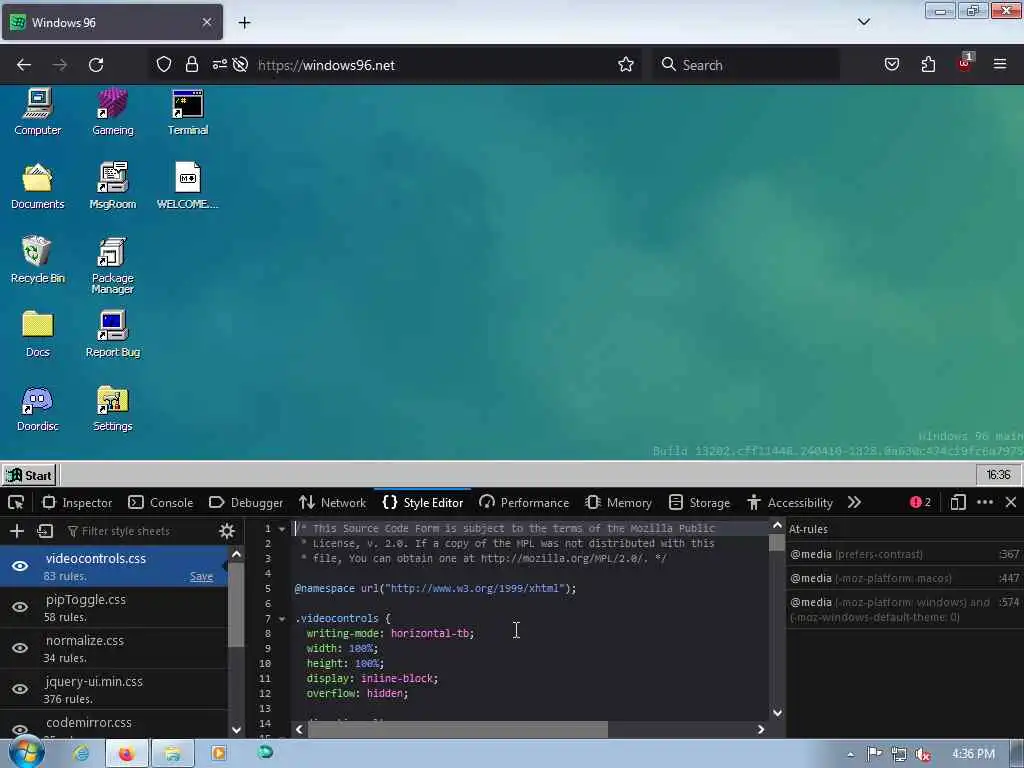Image resolution: width=1024 pixels, height=768 pixels.
Task: Show hidden tray icons arrow
Action: click(x=850, y=754)
